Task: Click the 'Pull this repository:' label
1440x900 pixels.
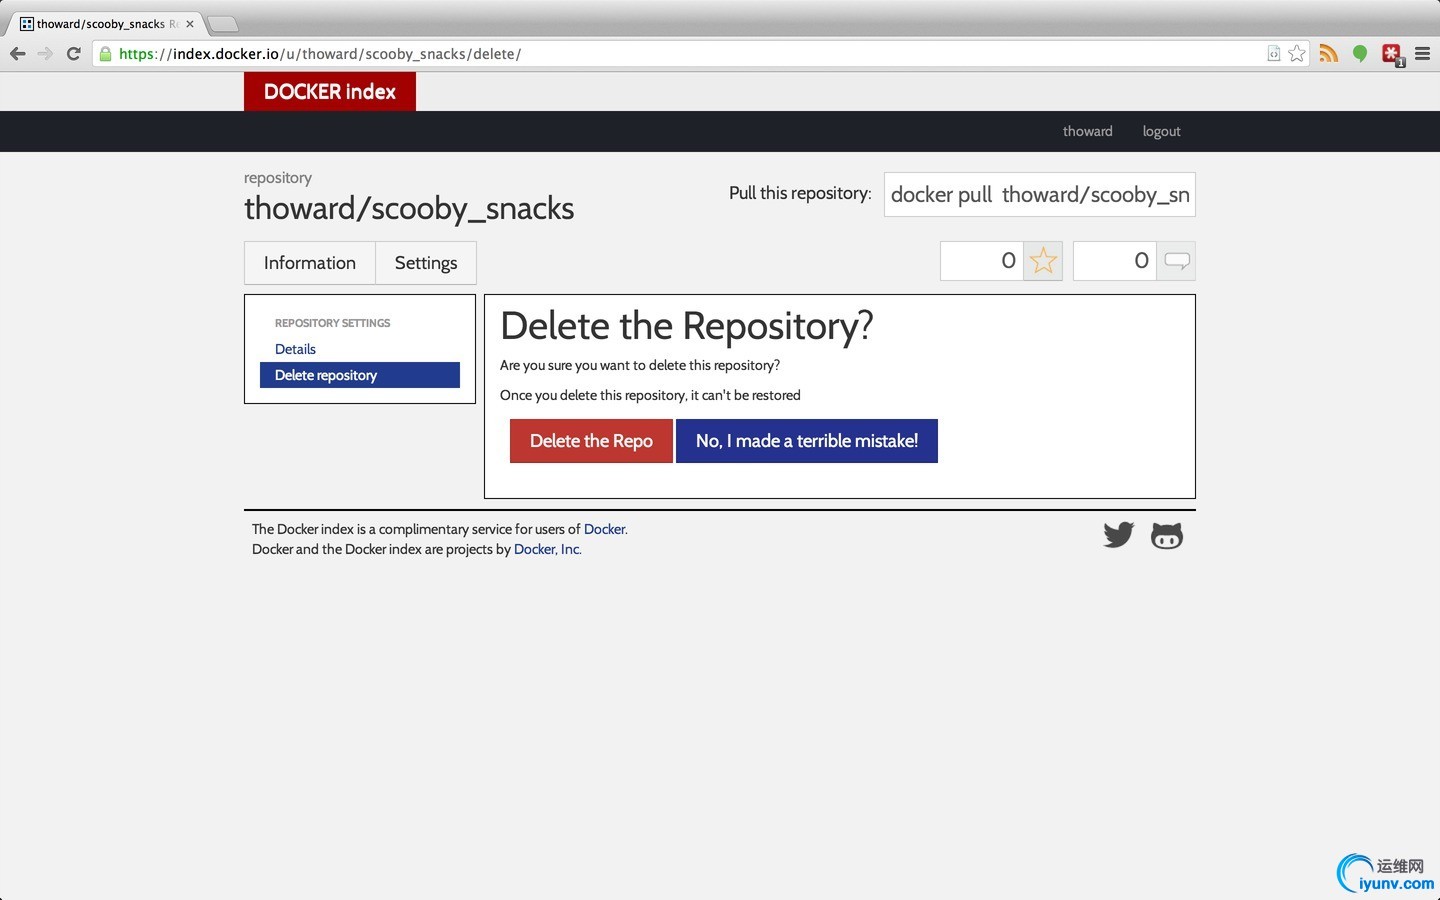Action: (800, 193)
